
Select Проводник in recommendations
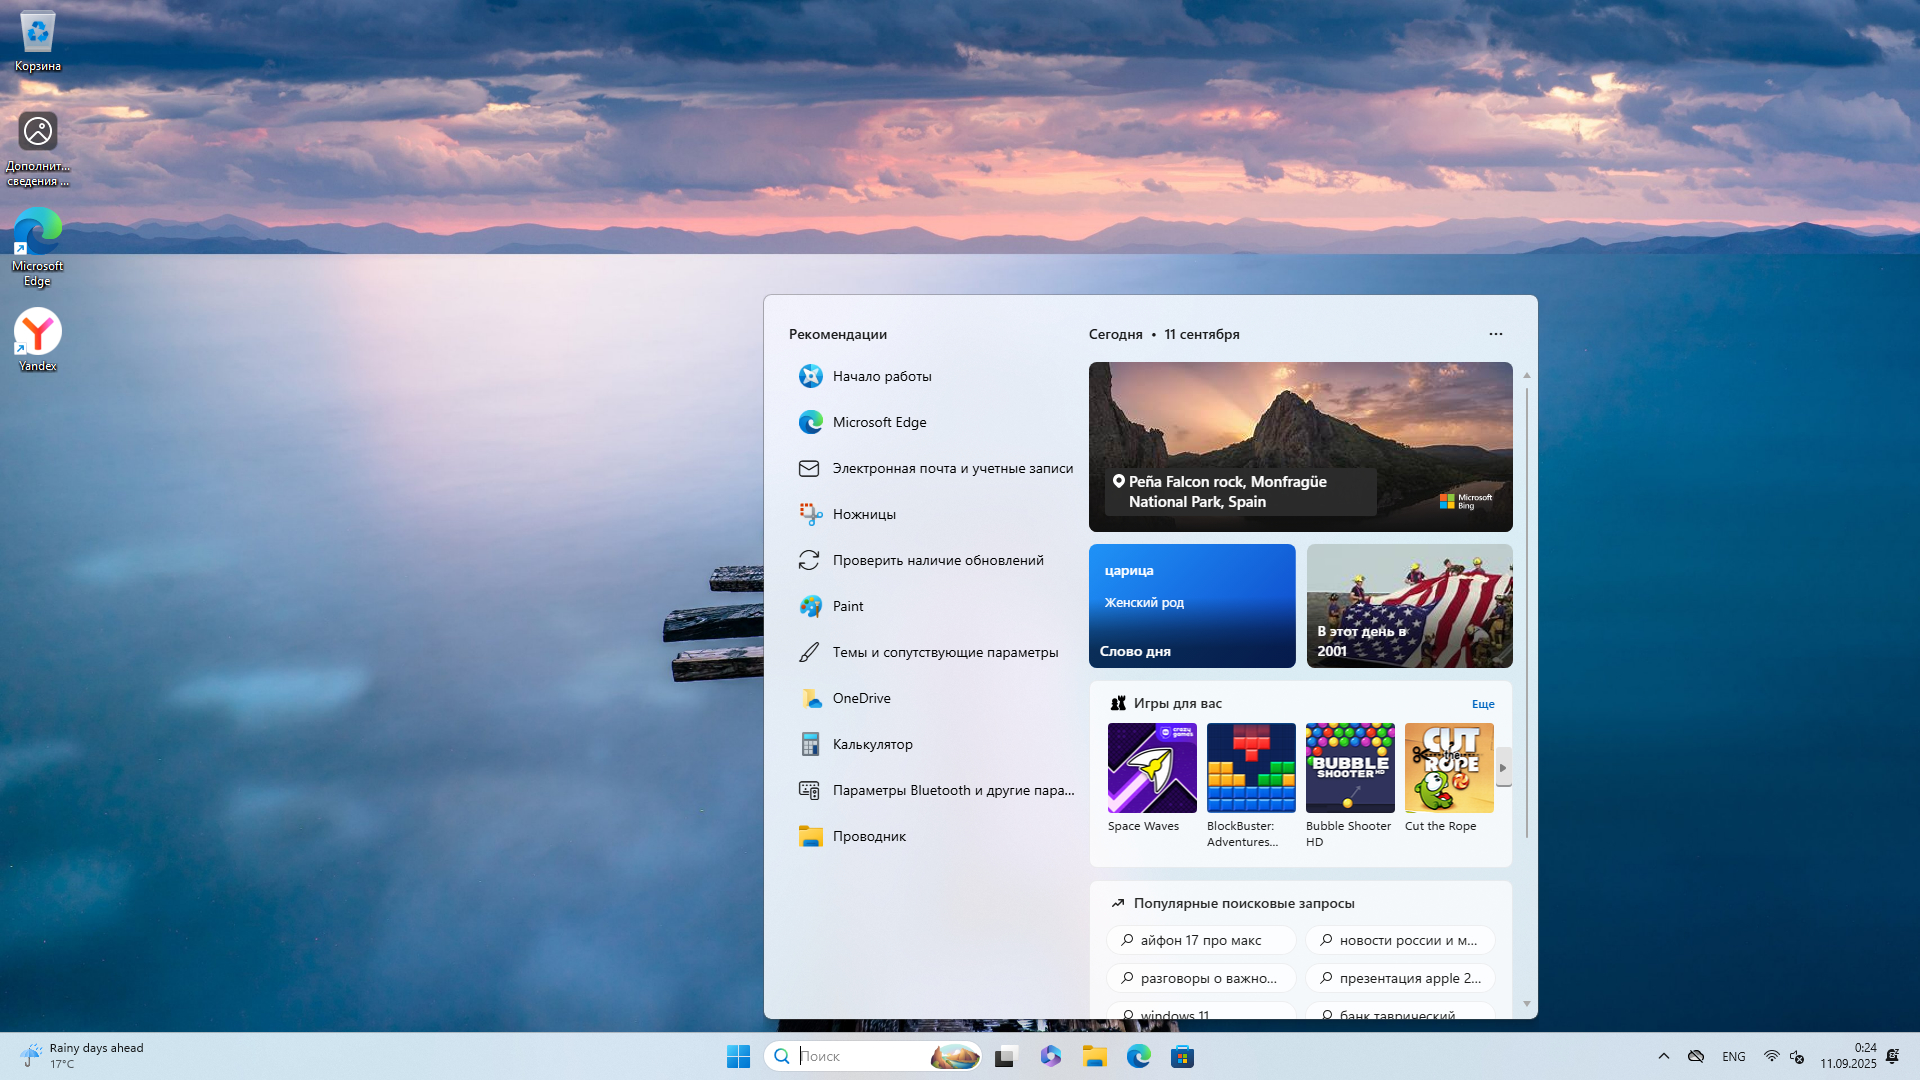tap(868, 836)
